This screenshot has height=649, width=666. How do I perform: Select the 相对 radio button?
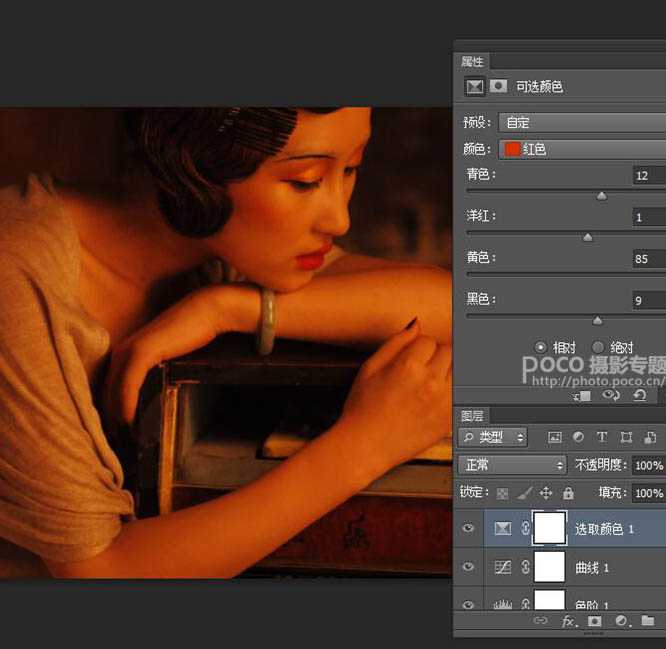[541, 347]
